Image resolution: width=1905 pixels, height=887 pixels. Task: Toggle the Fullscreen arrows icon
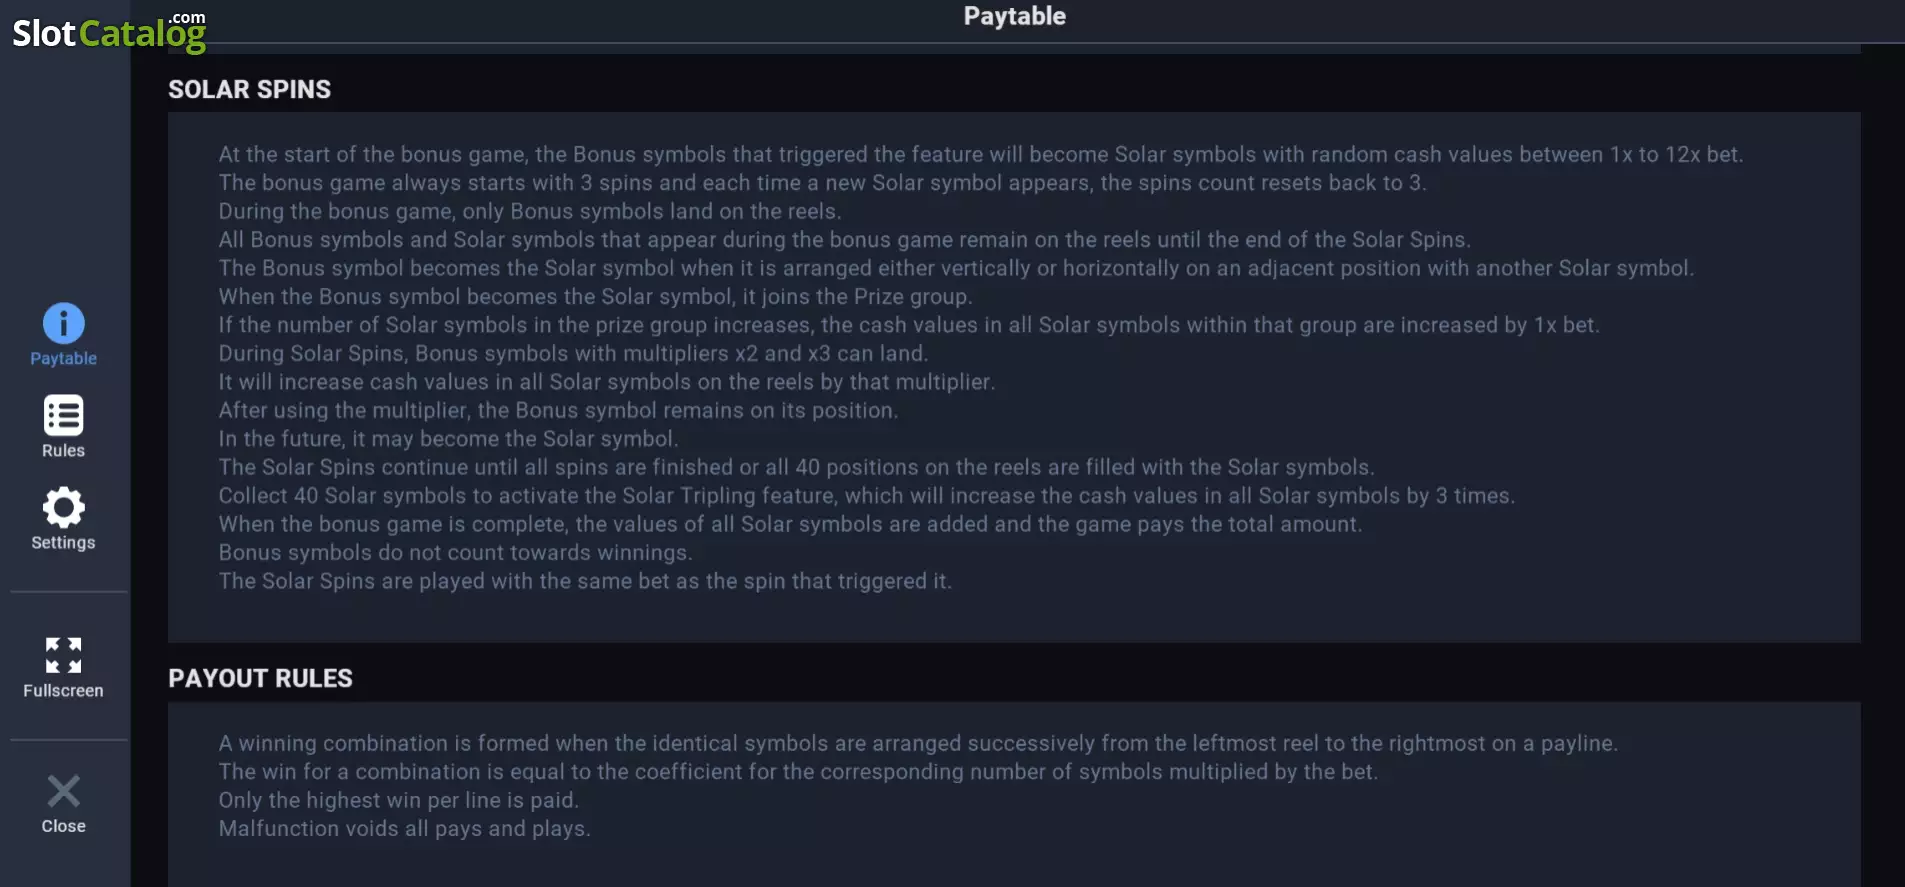click(63, 655)
